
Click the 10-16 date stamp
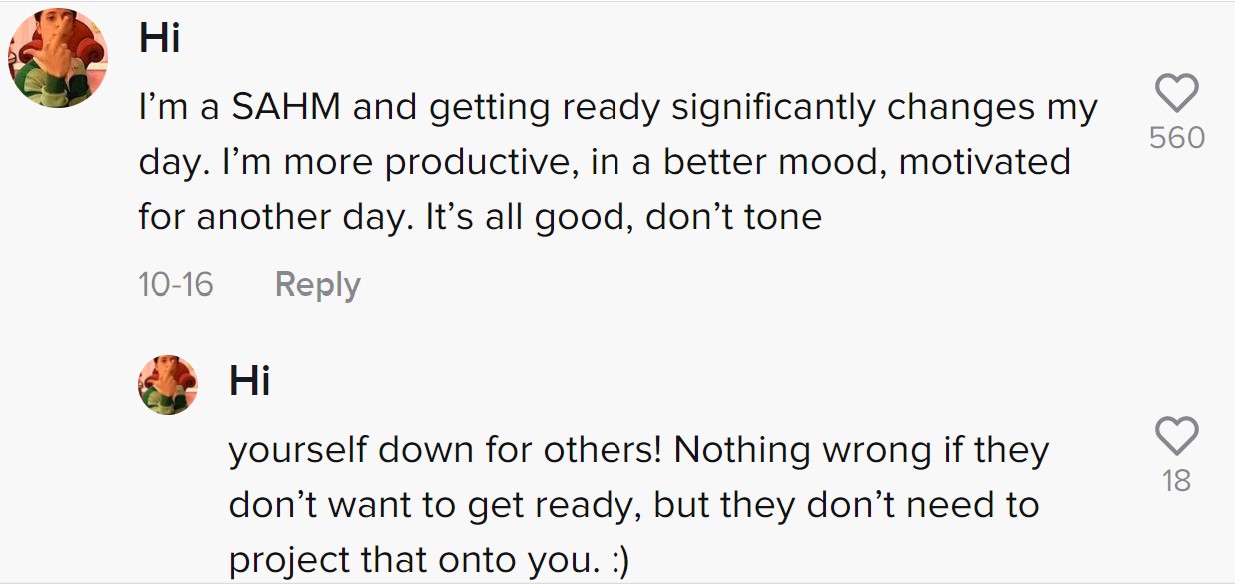(176, 284)
